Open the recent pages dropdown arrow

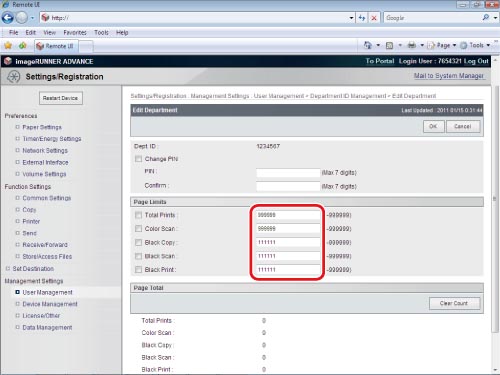pyautogui.click(x=32, y=18)
